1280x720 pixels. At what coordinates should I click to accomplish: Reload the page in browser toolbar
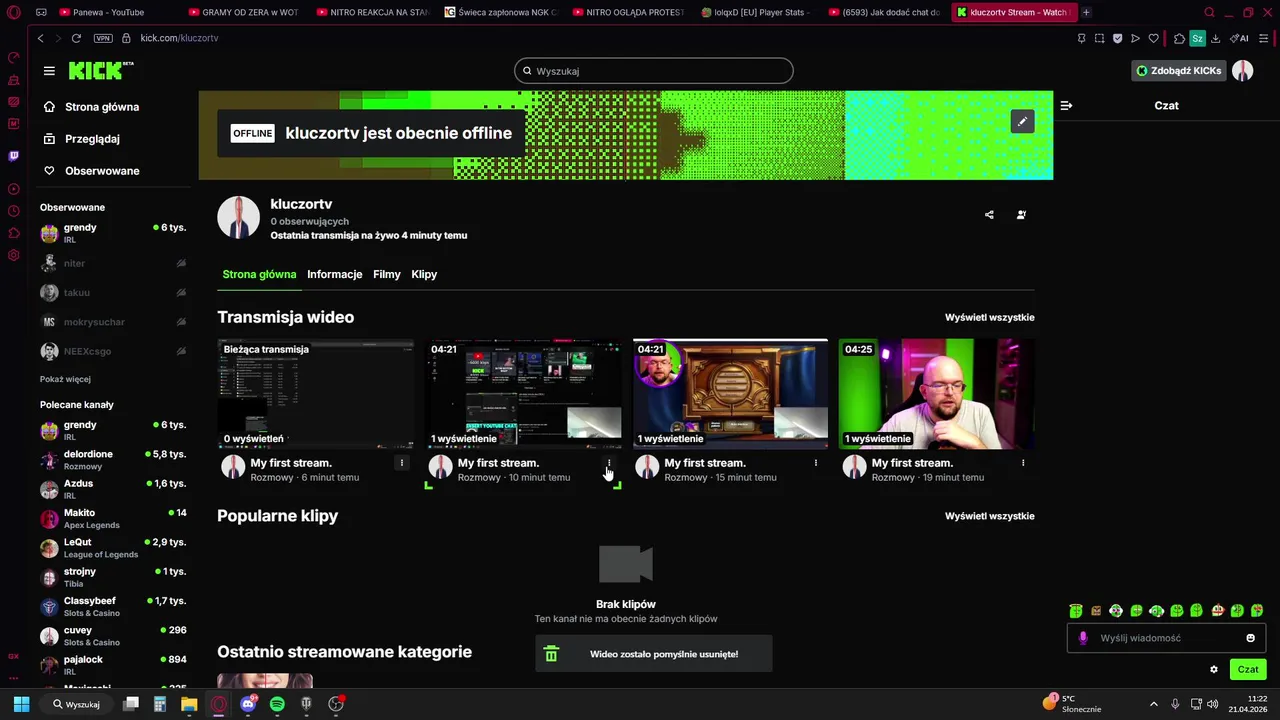[x=76, y=38]
